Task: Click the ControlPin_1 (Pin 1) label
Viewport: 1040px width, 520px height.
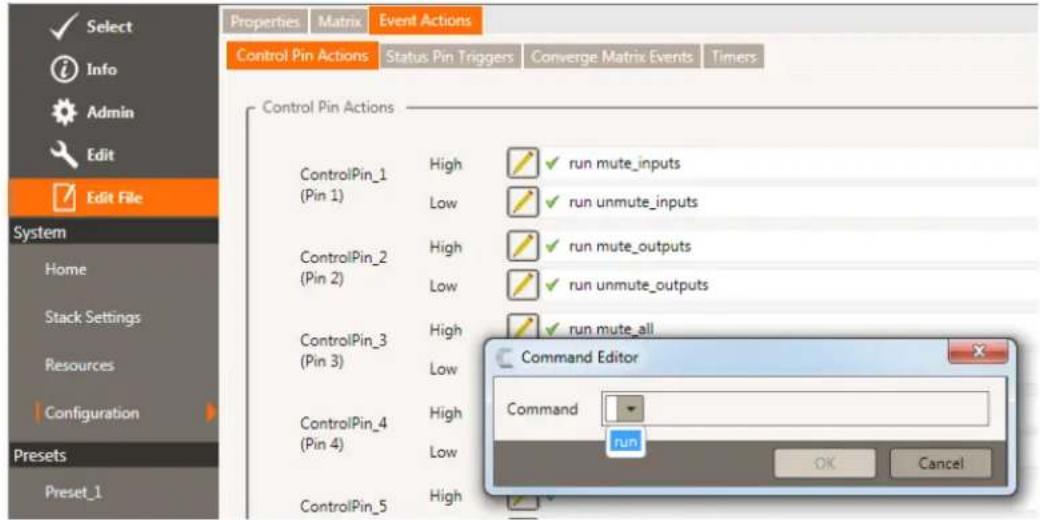Action: pyautogui.click(x=343, y=186)
